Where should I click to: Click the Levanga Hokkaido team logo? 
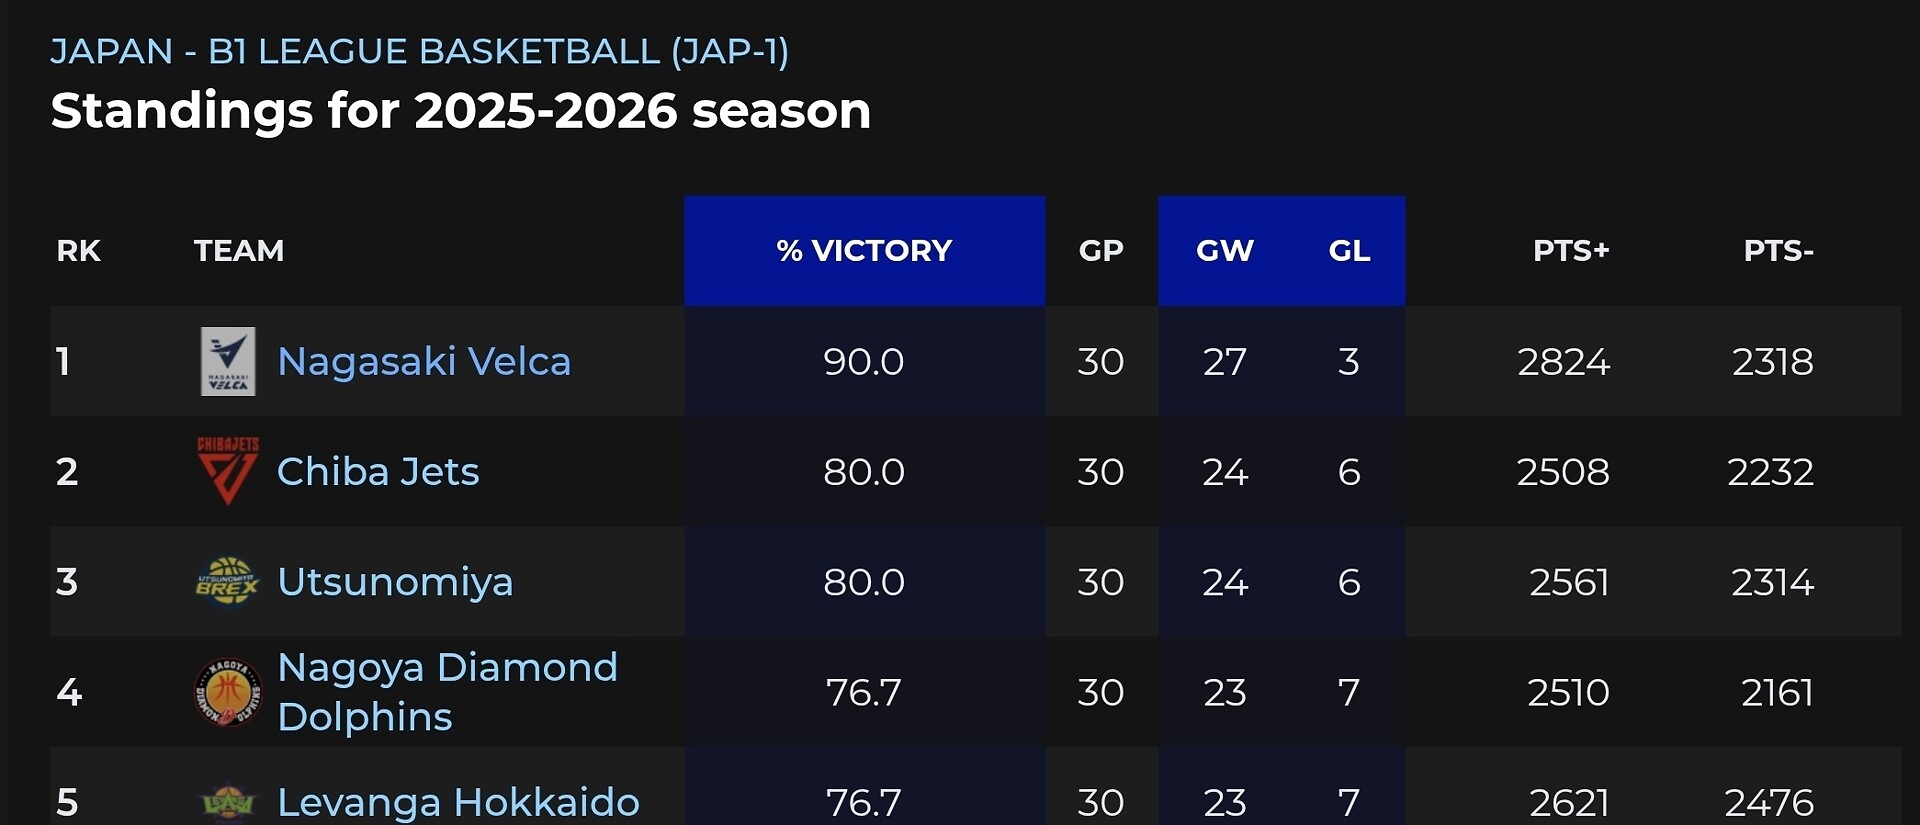click(228, 802)
